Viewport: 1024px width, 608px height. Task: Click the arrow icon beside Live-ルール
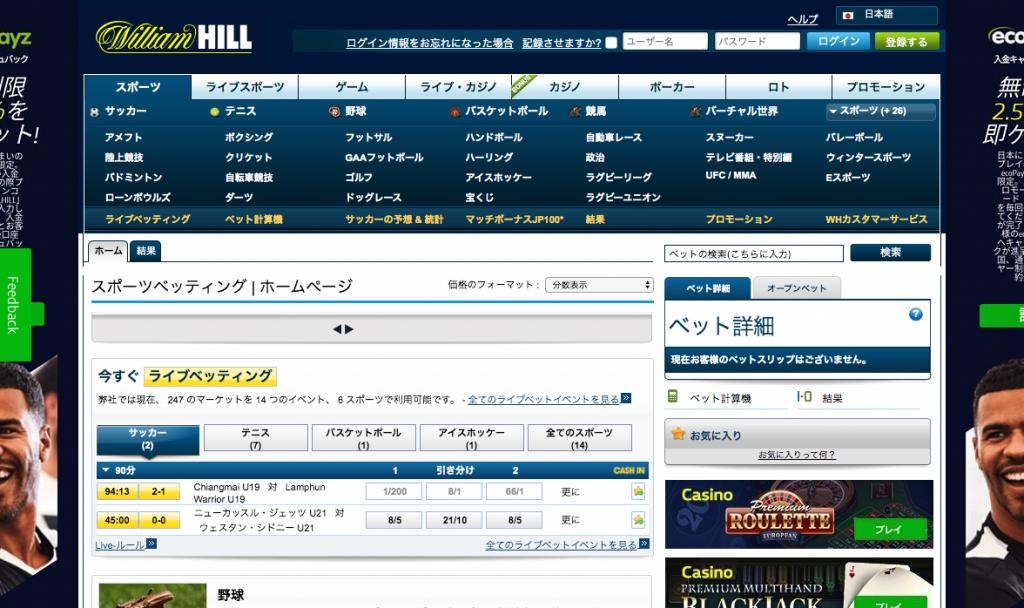[x=152, y=543]
